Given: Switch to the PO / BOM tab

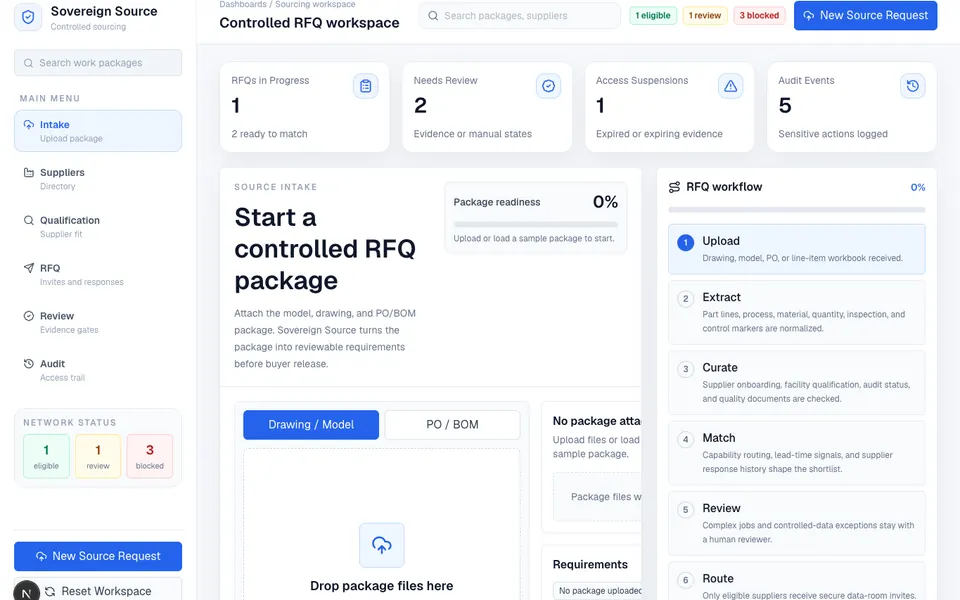Looking at the screenshot, I should tap(452, 425).
